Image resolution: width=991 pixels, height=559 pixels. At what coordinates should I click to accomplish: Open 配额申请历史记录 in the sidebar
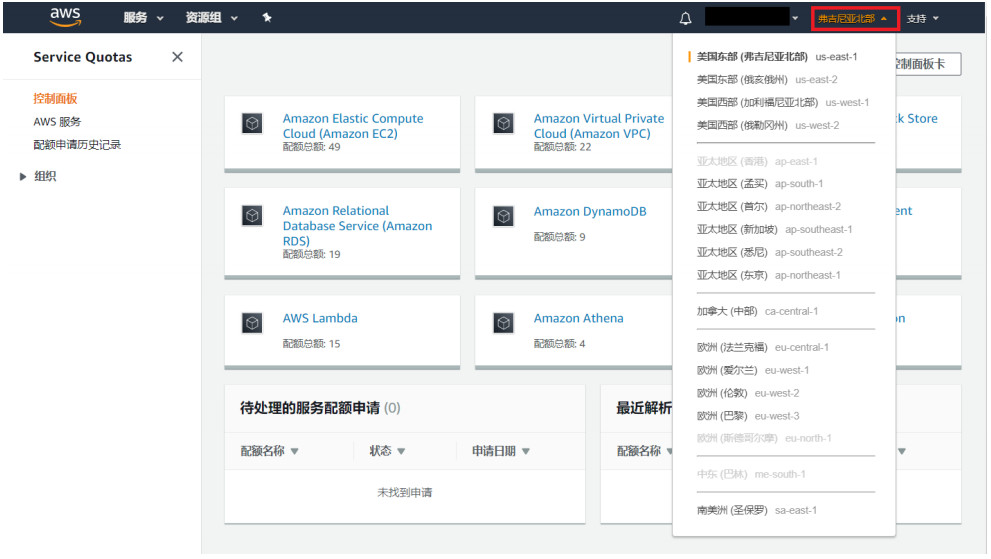[x=77, y=145]
